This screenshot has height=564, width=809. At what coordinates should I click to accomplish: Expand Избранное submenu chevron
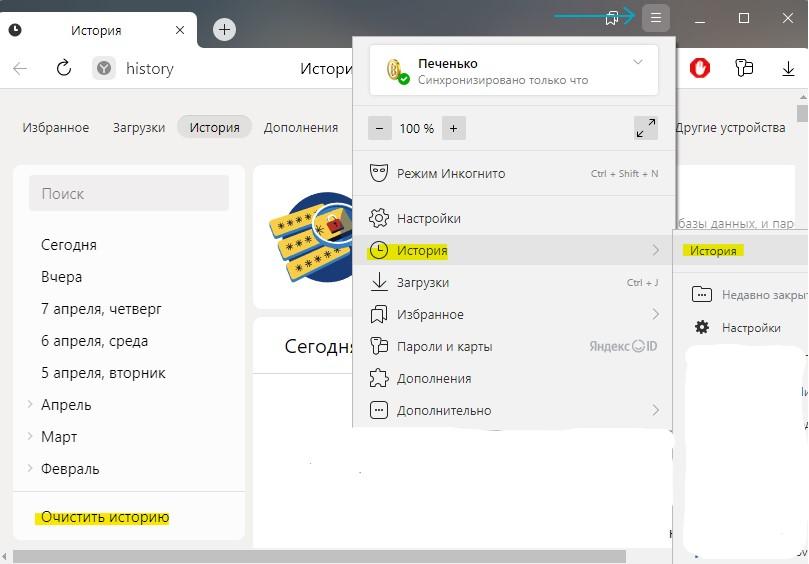point(656,314)
